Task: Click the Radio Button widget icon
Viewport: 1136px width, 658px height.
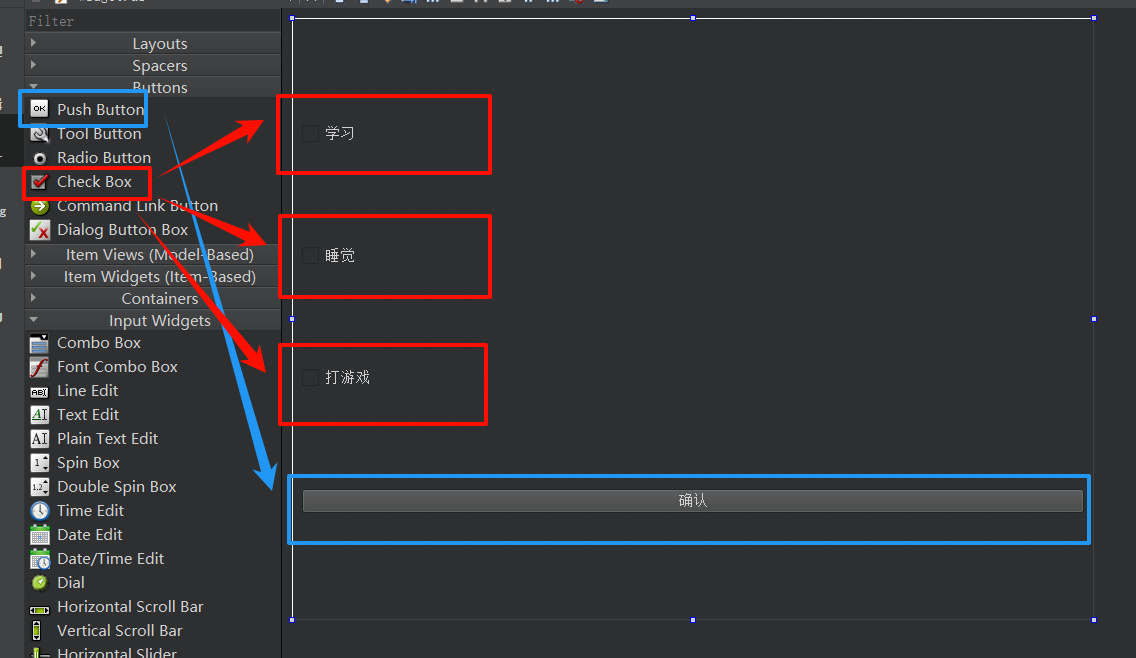Action: (x=39, y=158)
